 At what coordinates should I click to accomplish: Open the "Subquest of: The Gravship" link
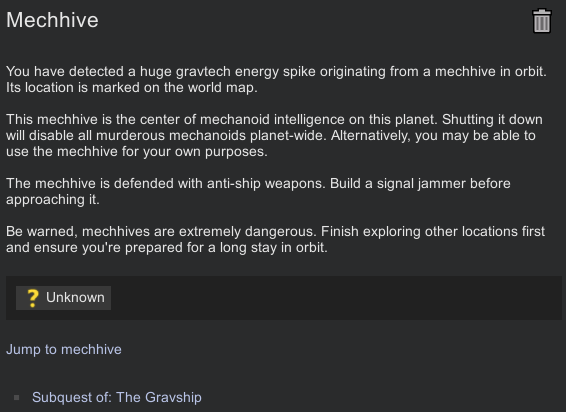[x=117, y=397]
